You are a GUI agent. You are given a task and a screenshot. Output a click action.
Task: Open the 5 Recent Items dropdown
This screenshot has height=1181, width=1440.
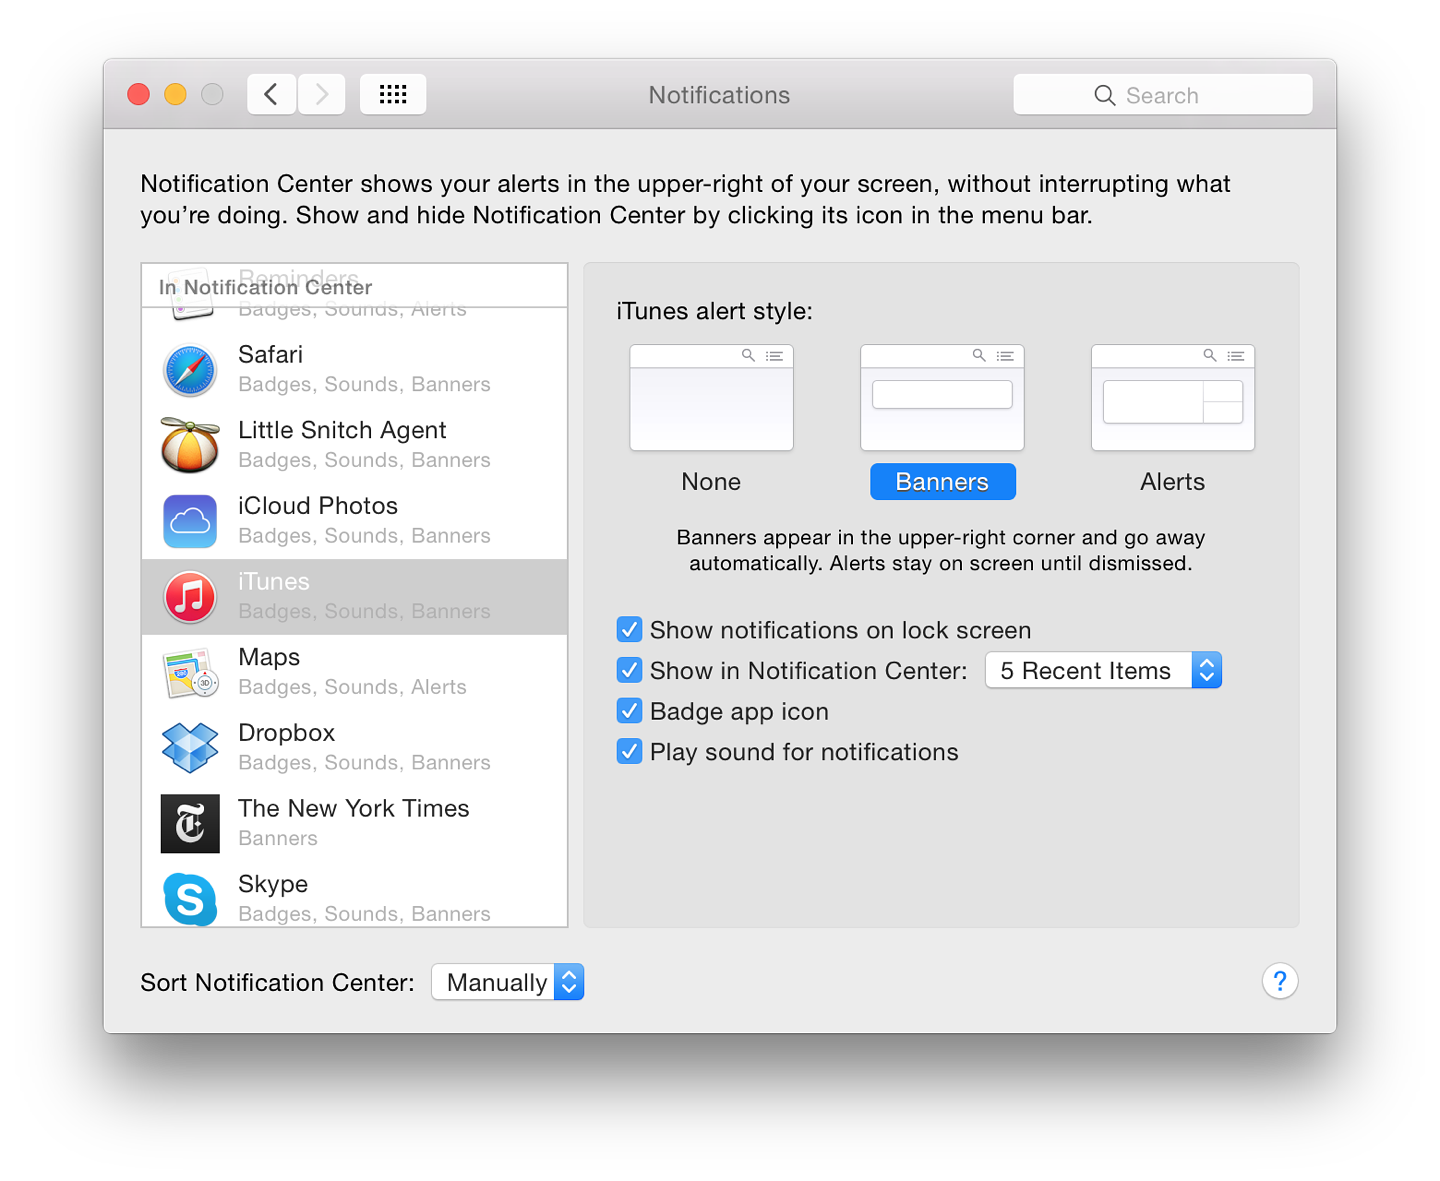[1103, 670]
